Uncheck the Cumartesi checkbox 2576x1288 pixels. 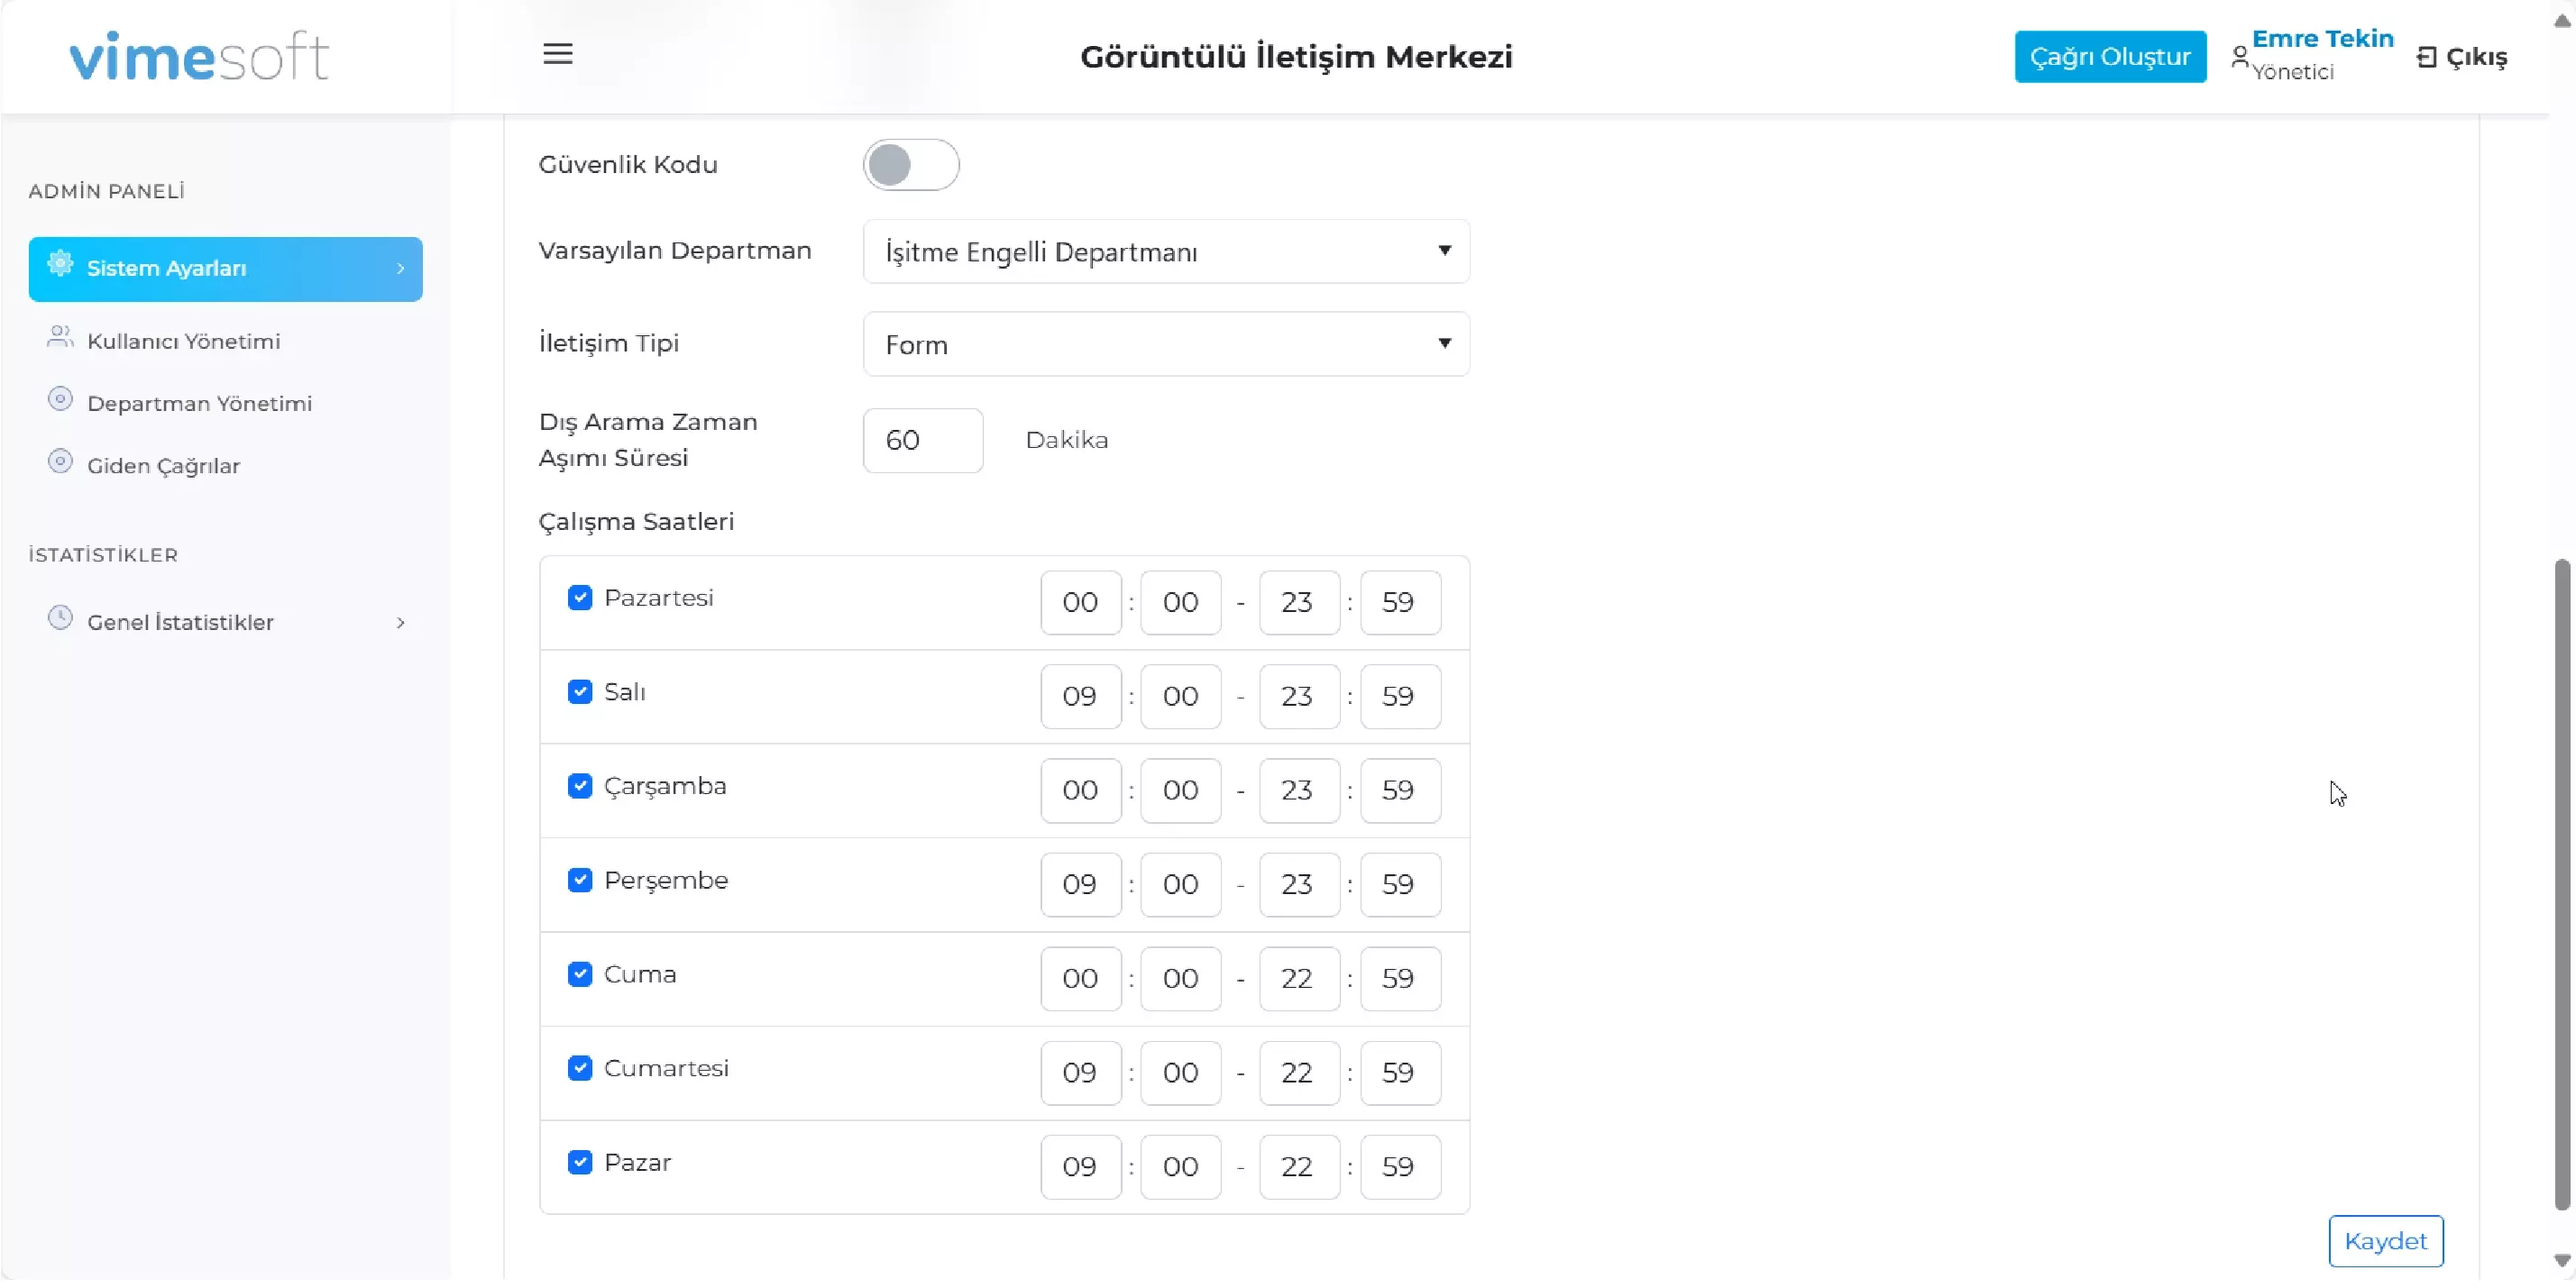coord(580,1069)
